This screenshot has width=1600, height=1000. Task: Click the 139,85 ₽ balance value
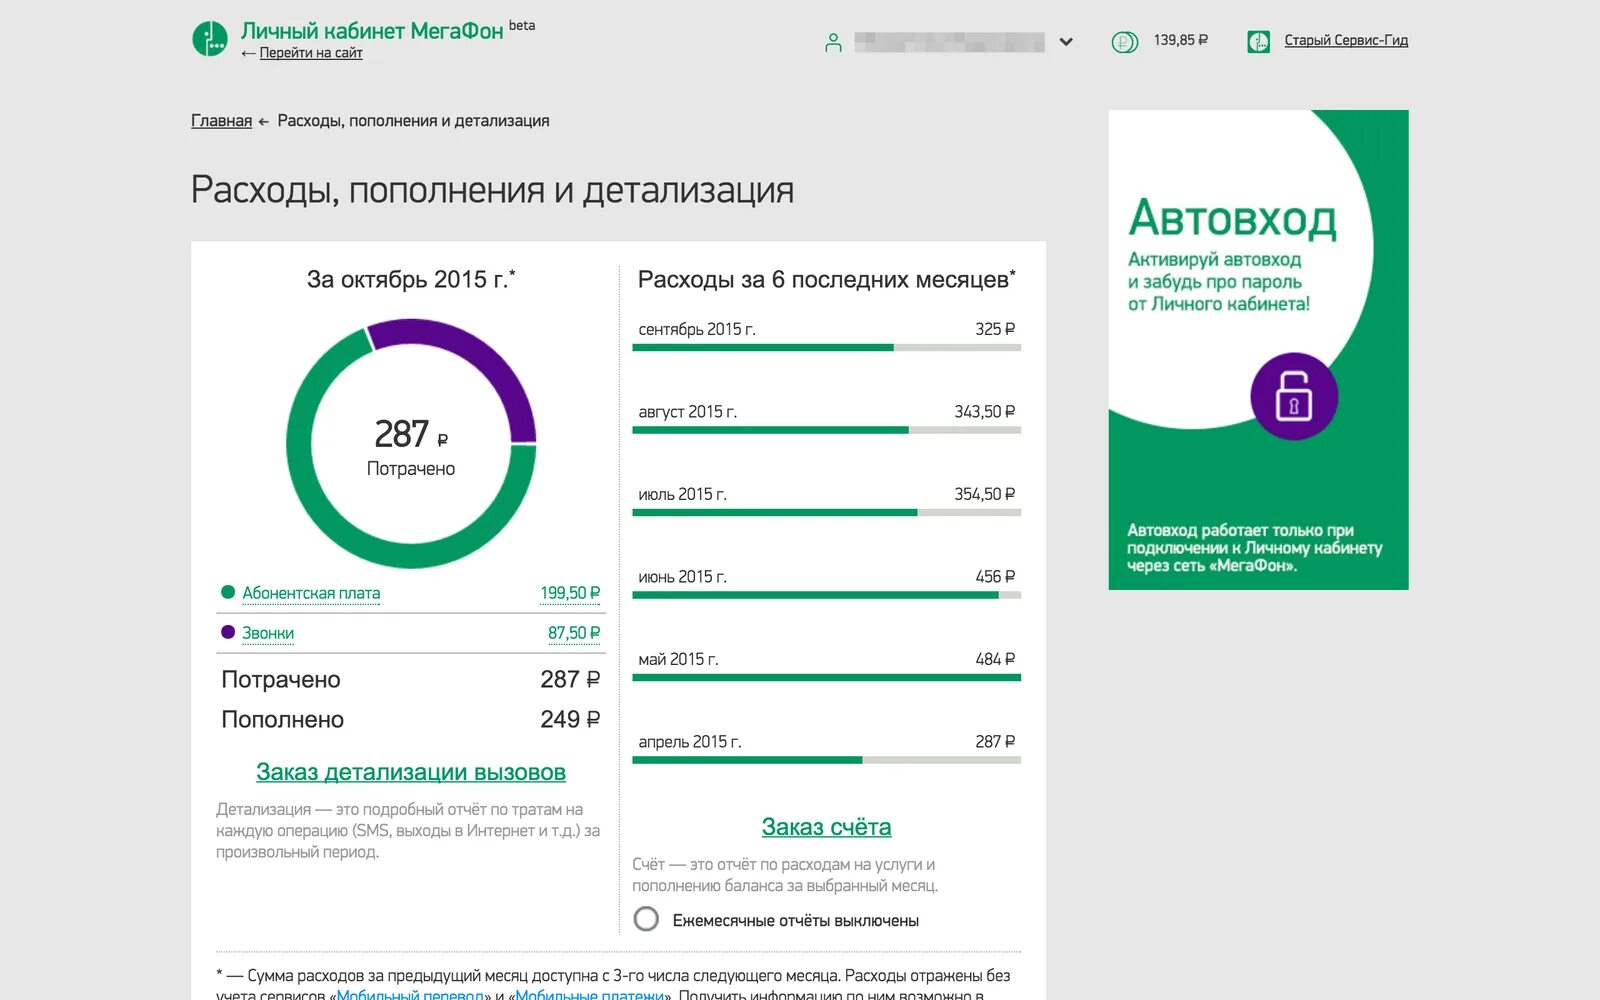point(1180,40)
